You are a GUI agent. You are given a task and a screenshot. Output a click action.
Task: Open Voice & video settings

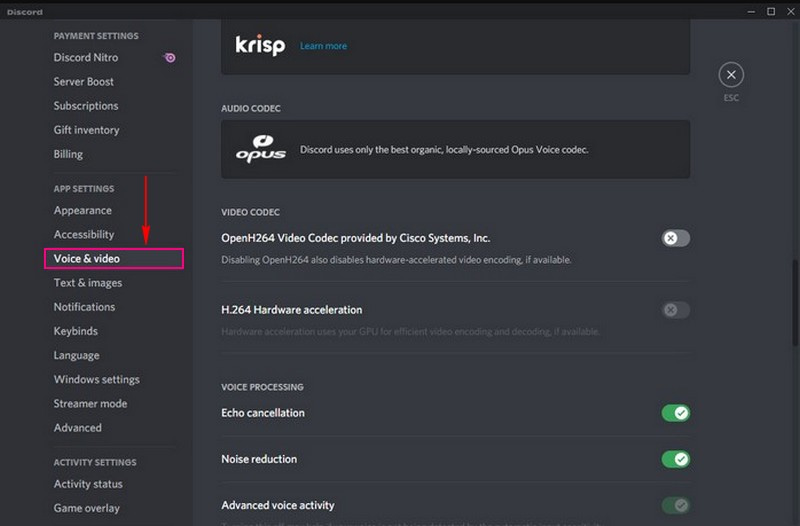click(87, 259)
